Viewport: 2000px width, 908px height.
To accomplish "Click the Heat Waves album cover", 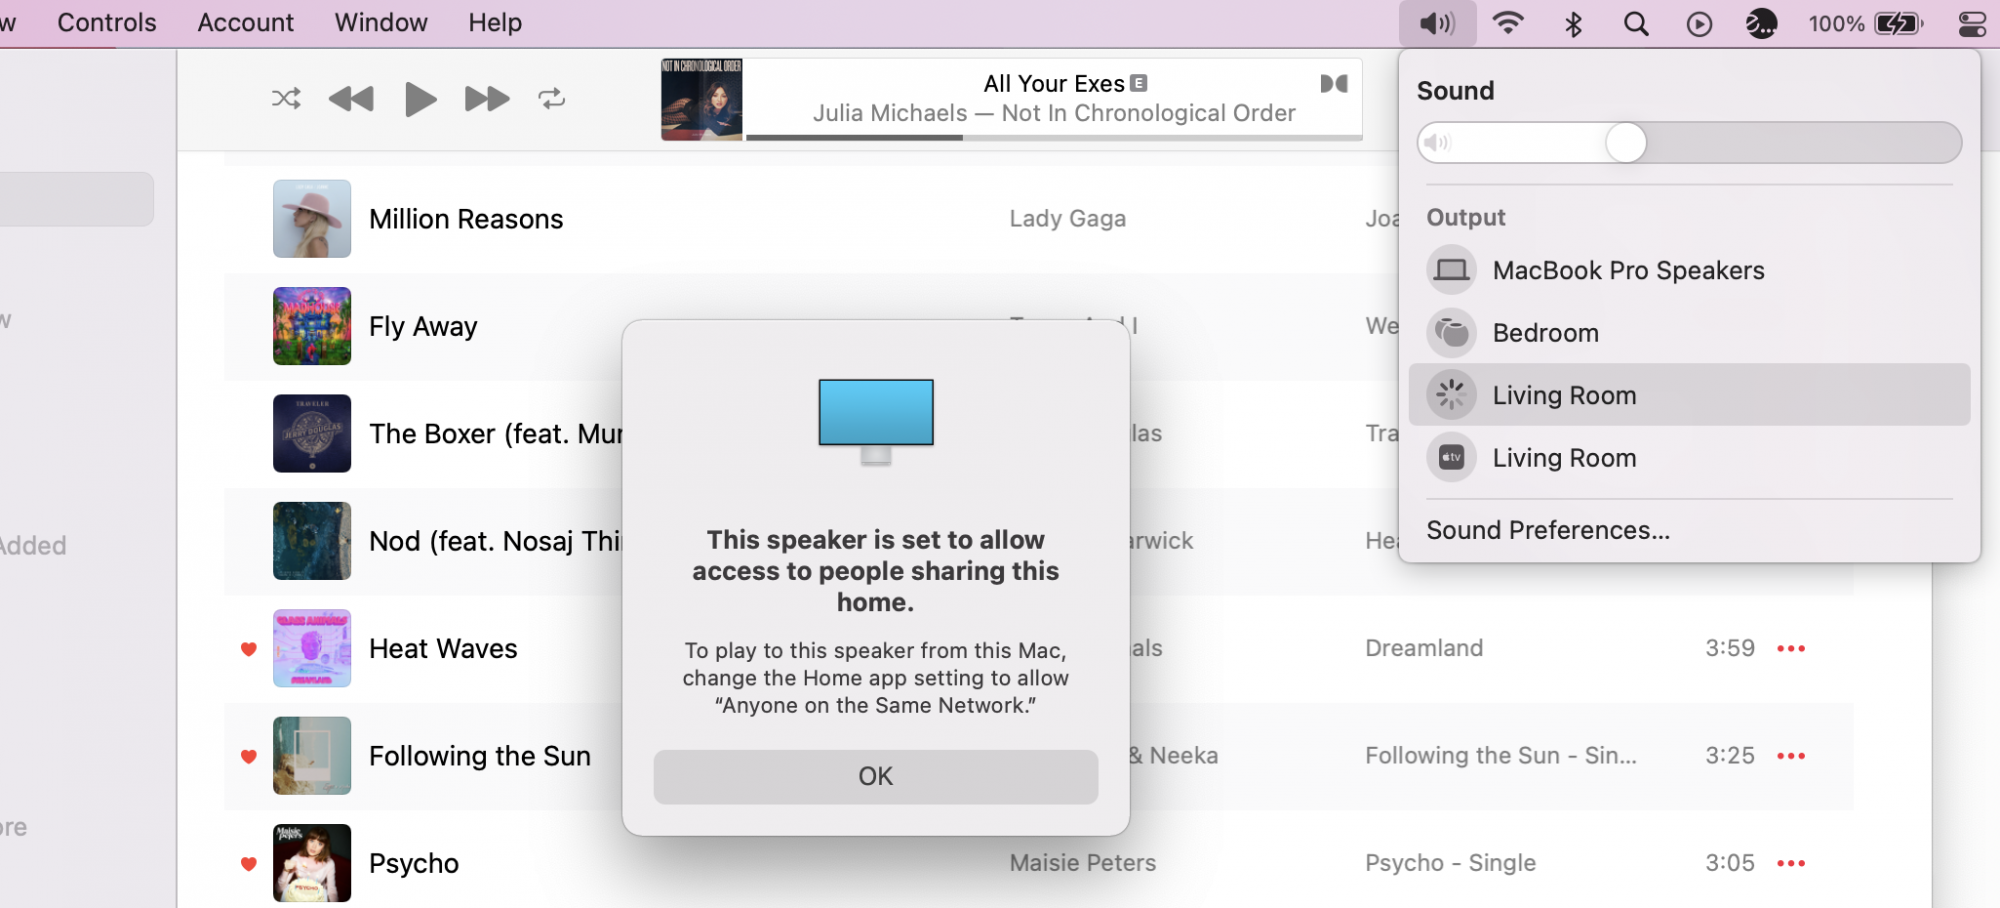I will point(312,648).
